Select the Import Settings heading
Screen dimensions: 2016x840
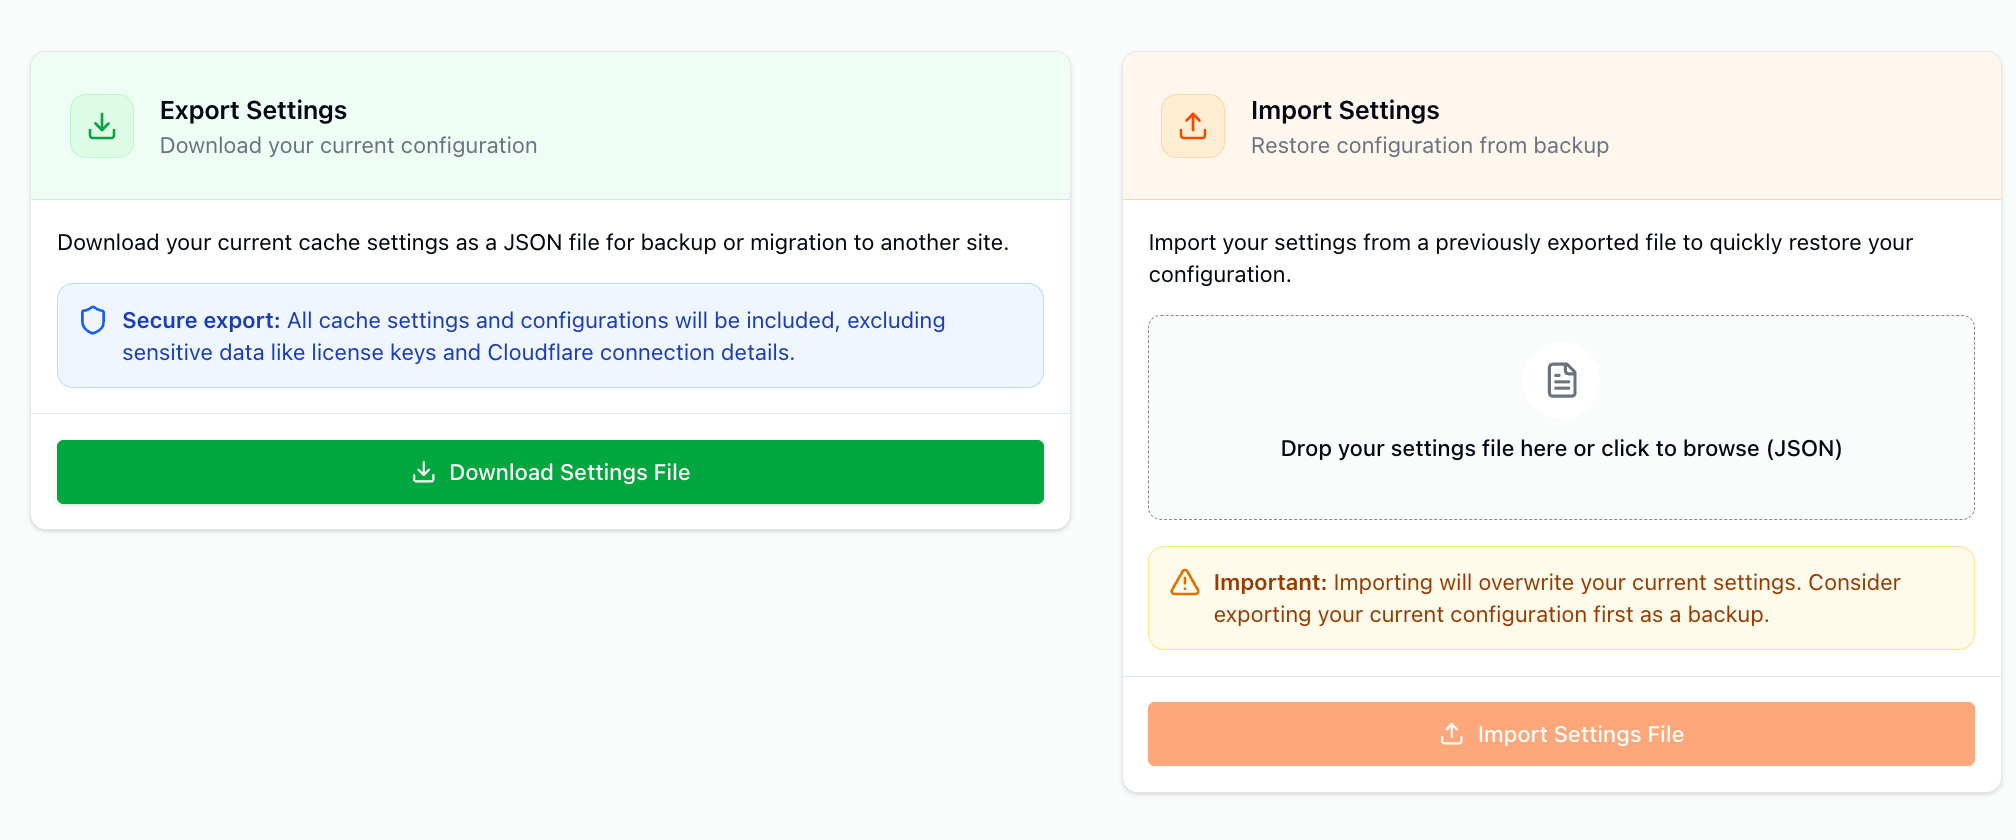(x=1344, y=110)
